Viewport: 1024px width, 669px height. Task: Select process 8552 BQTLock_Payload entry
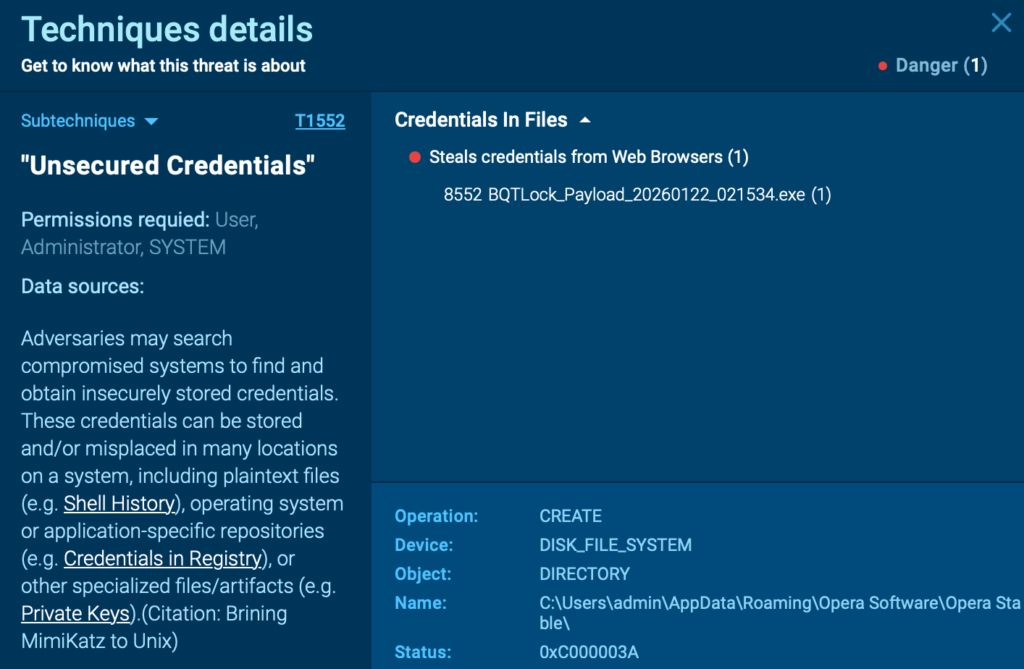pos(637,194)
